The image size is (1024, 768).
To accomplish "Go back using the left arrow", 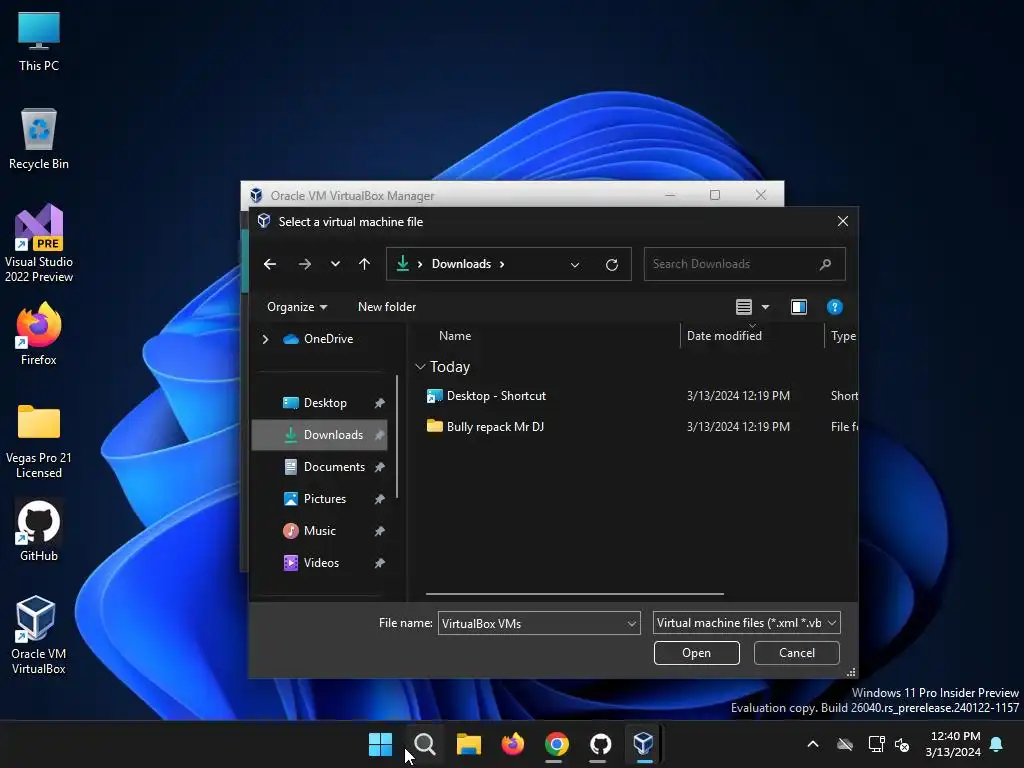I will pyautogui.click(x=270, y=264).
